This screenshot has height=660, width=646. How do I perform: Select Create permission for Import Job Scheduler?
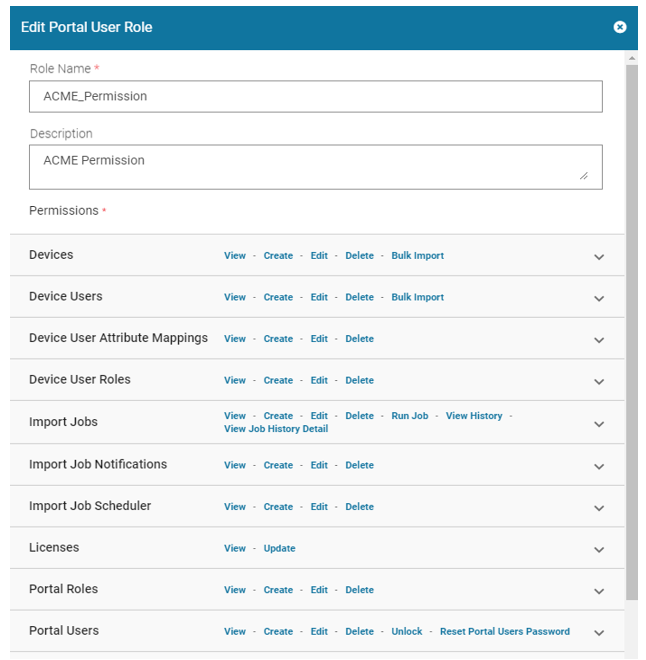tap(278, 507)
